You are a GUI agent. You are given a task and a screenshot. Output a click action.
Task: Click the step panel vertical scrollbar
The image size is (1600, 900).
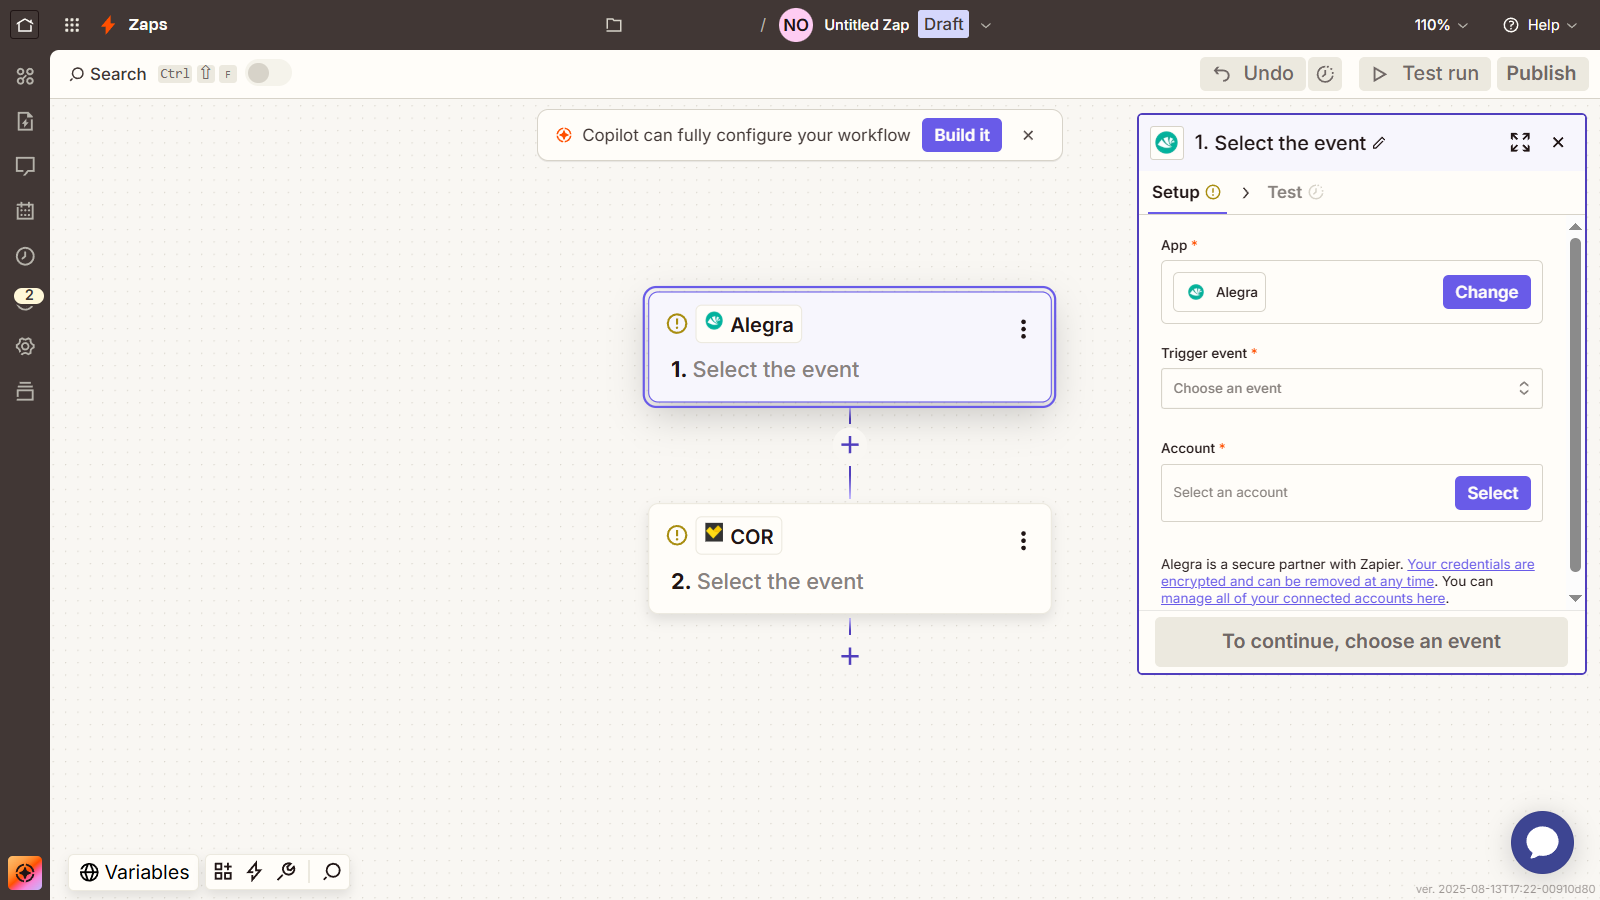pyautogui.click(x=1575, y=405)
